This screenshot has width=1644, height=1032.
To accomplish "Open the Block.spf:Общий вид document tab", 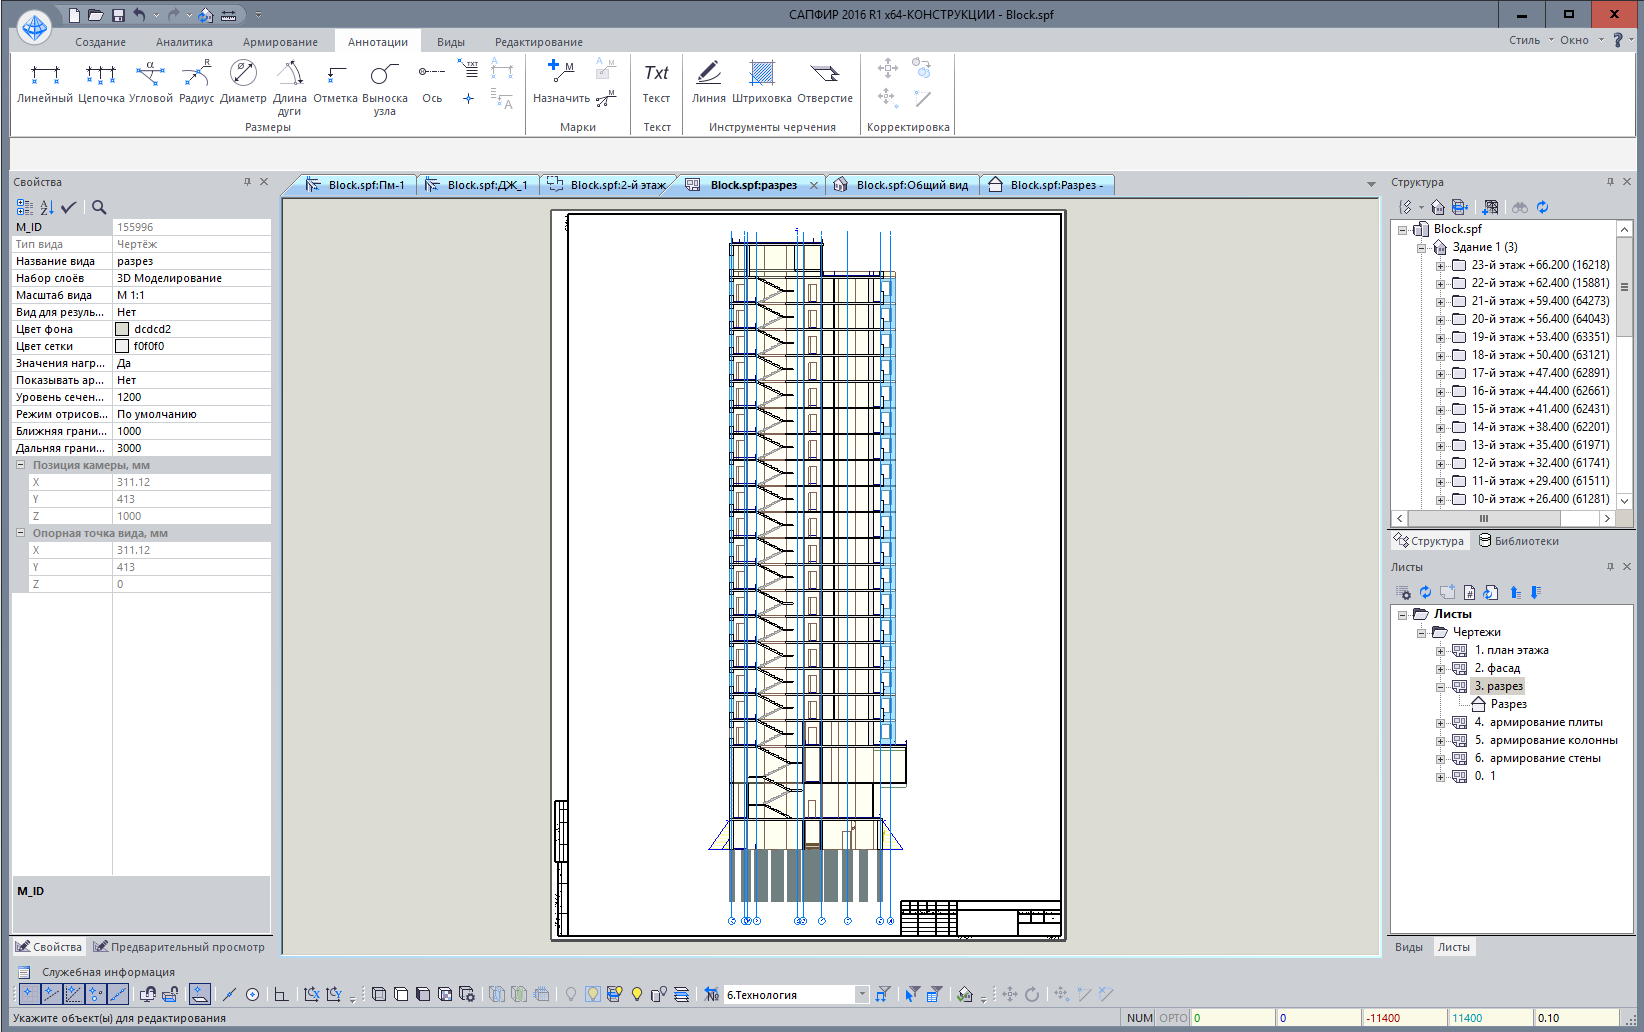I will click(x=911, y=185).
